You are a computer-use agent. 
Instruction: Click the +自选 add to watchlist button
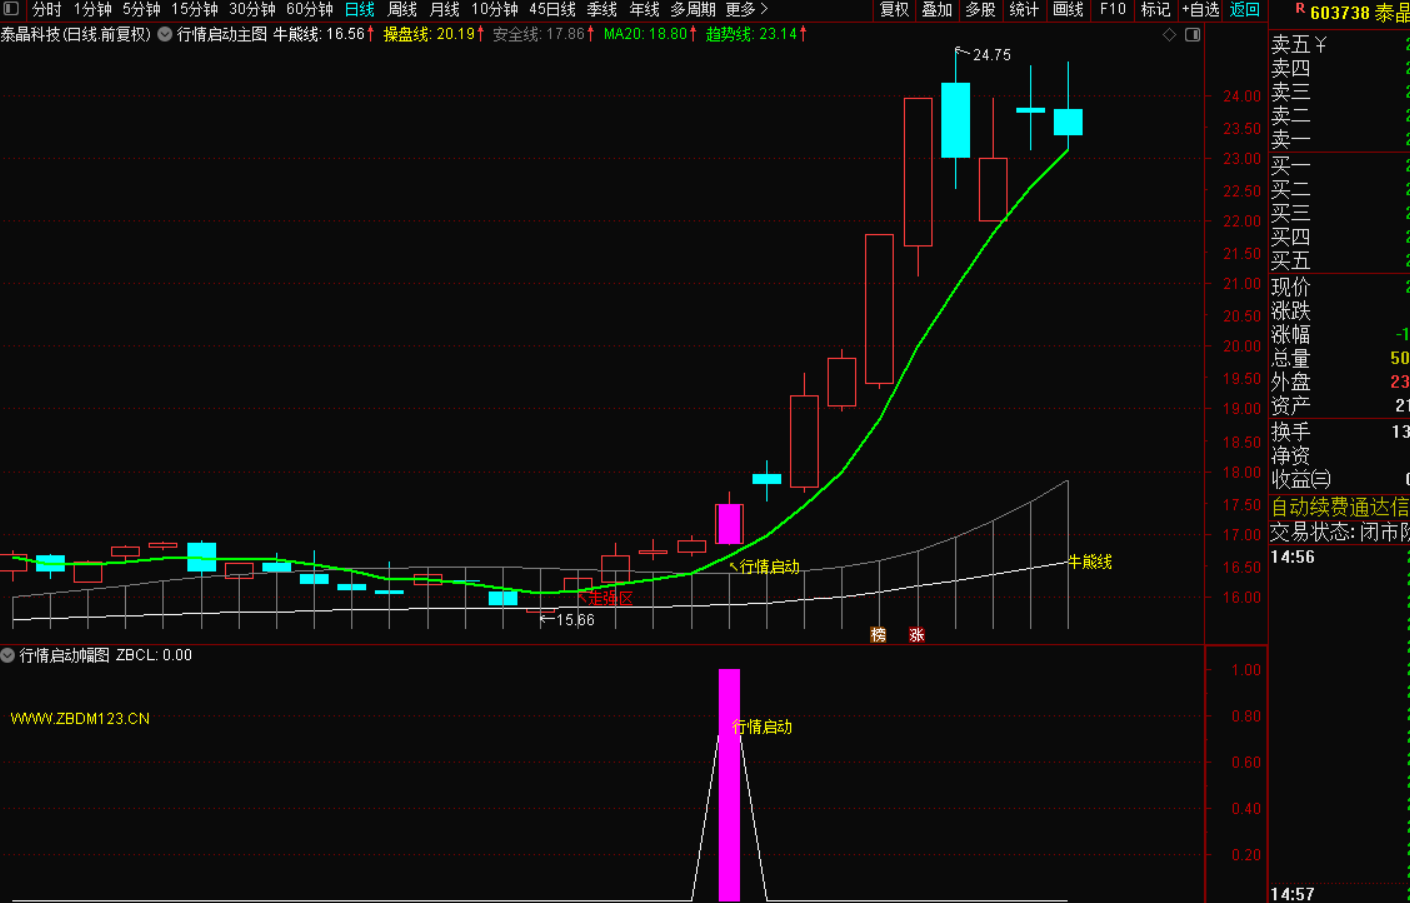click(1200, 9)
